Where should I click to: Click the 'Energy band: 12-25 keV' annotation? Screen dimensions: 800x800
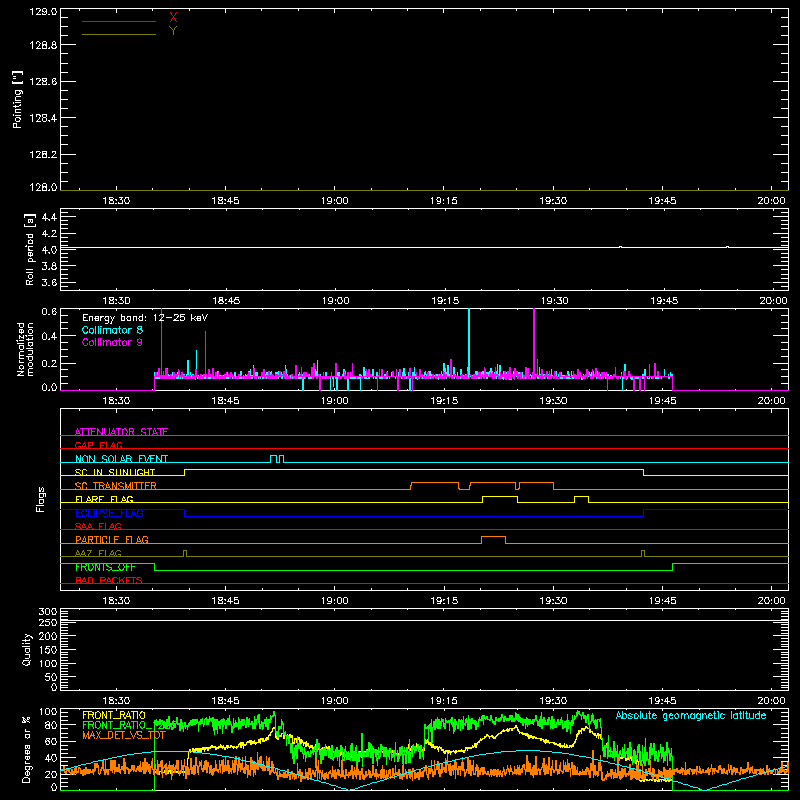pos(145,318)
